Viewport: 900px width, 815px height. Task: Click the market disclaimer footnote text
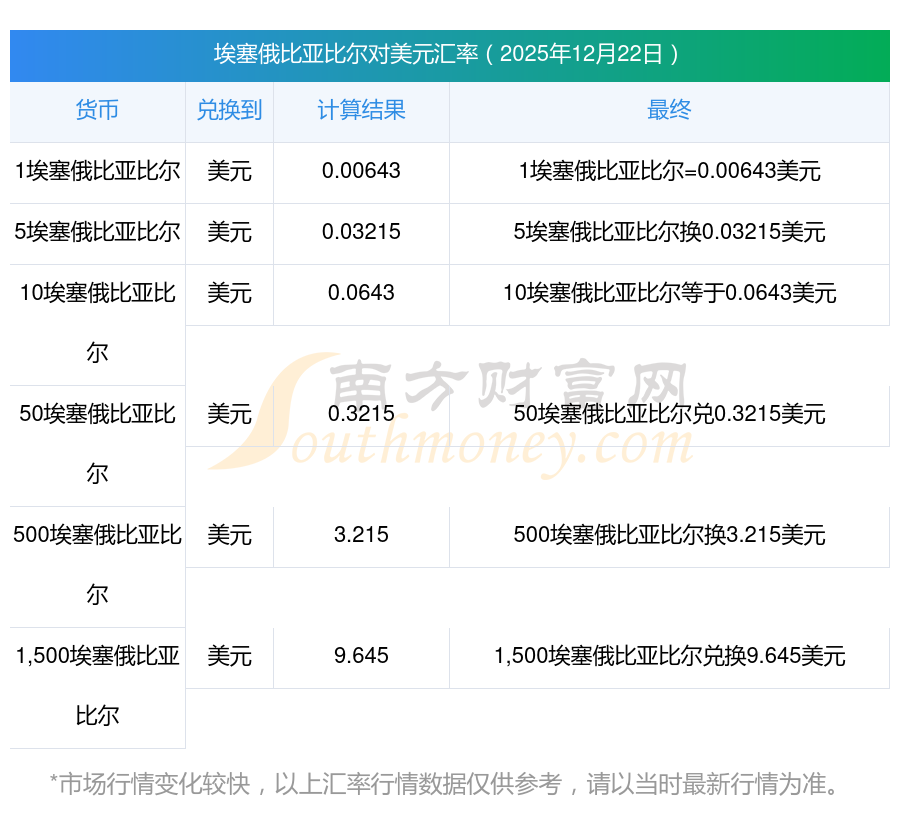pyautogui.click(x=449, y=784)
